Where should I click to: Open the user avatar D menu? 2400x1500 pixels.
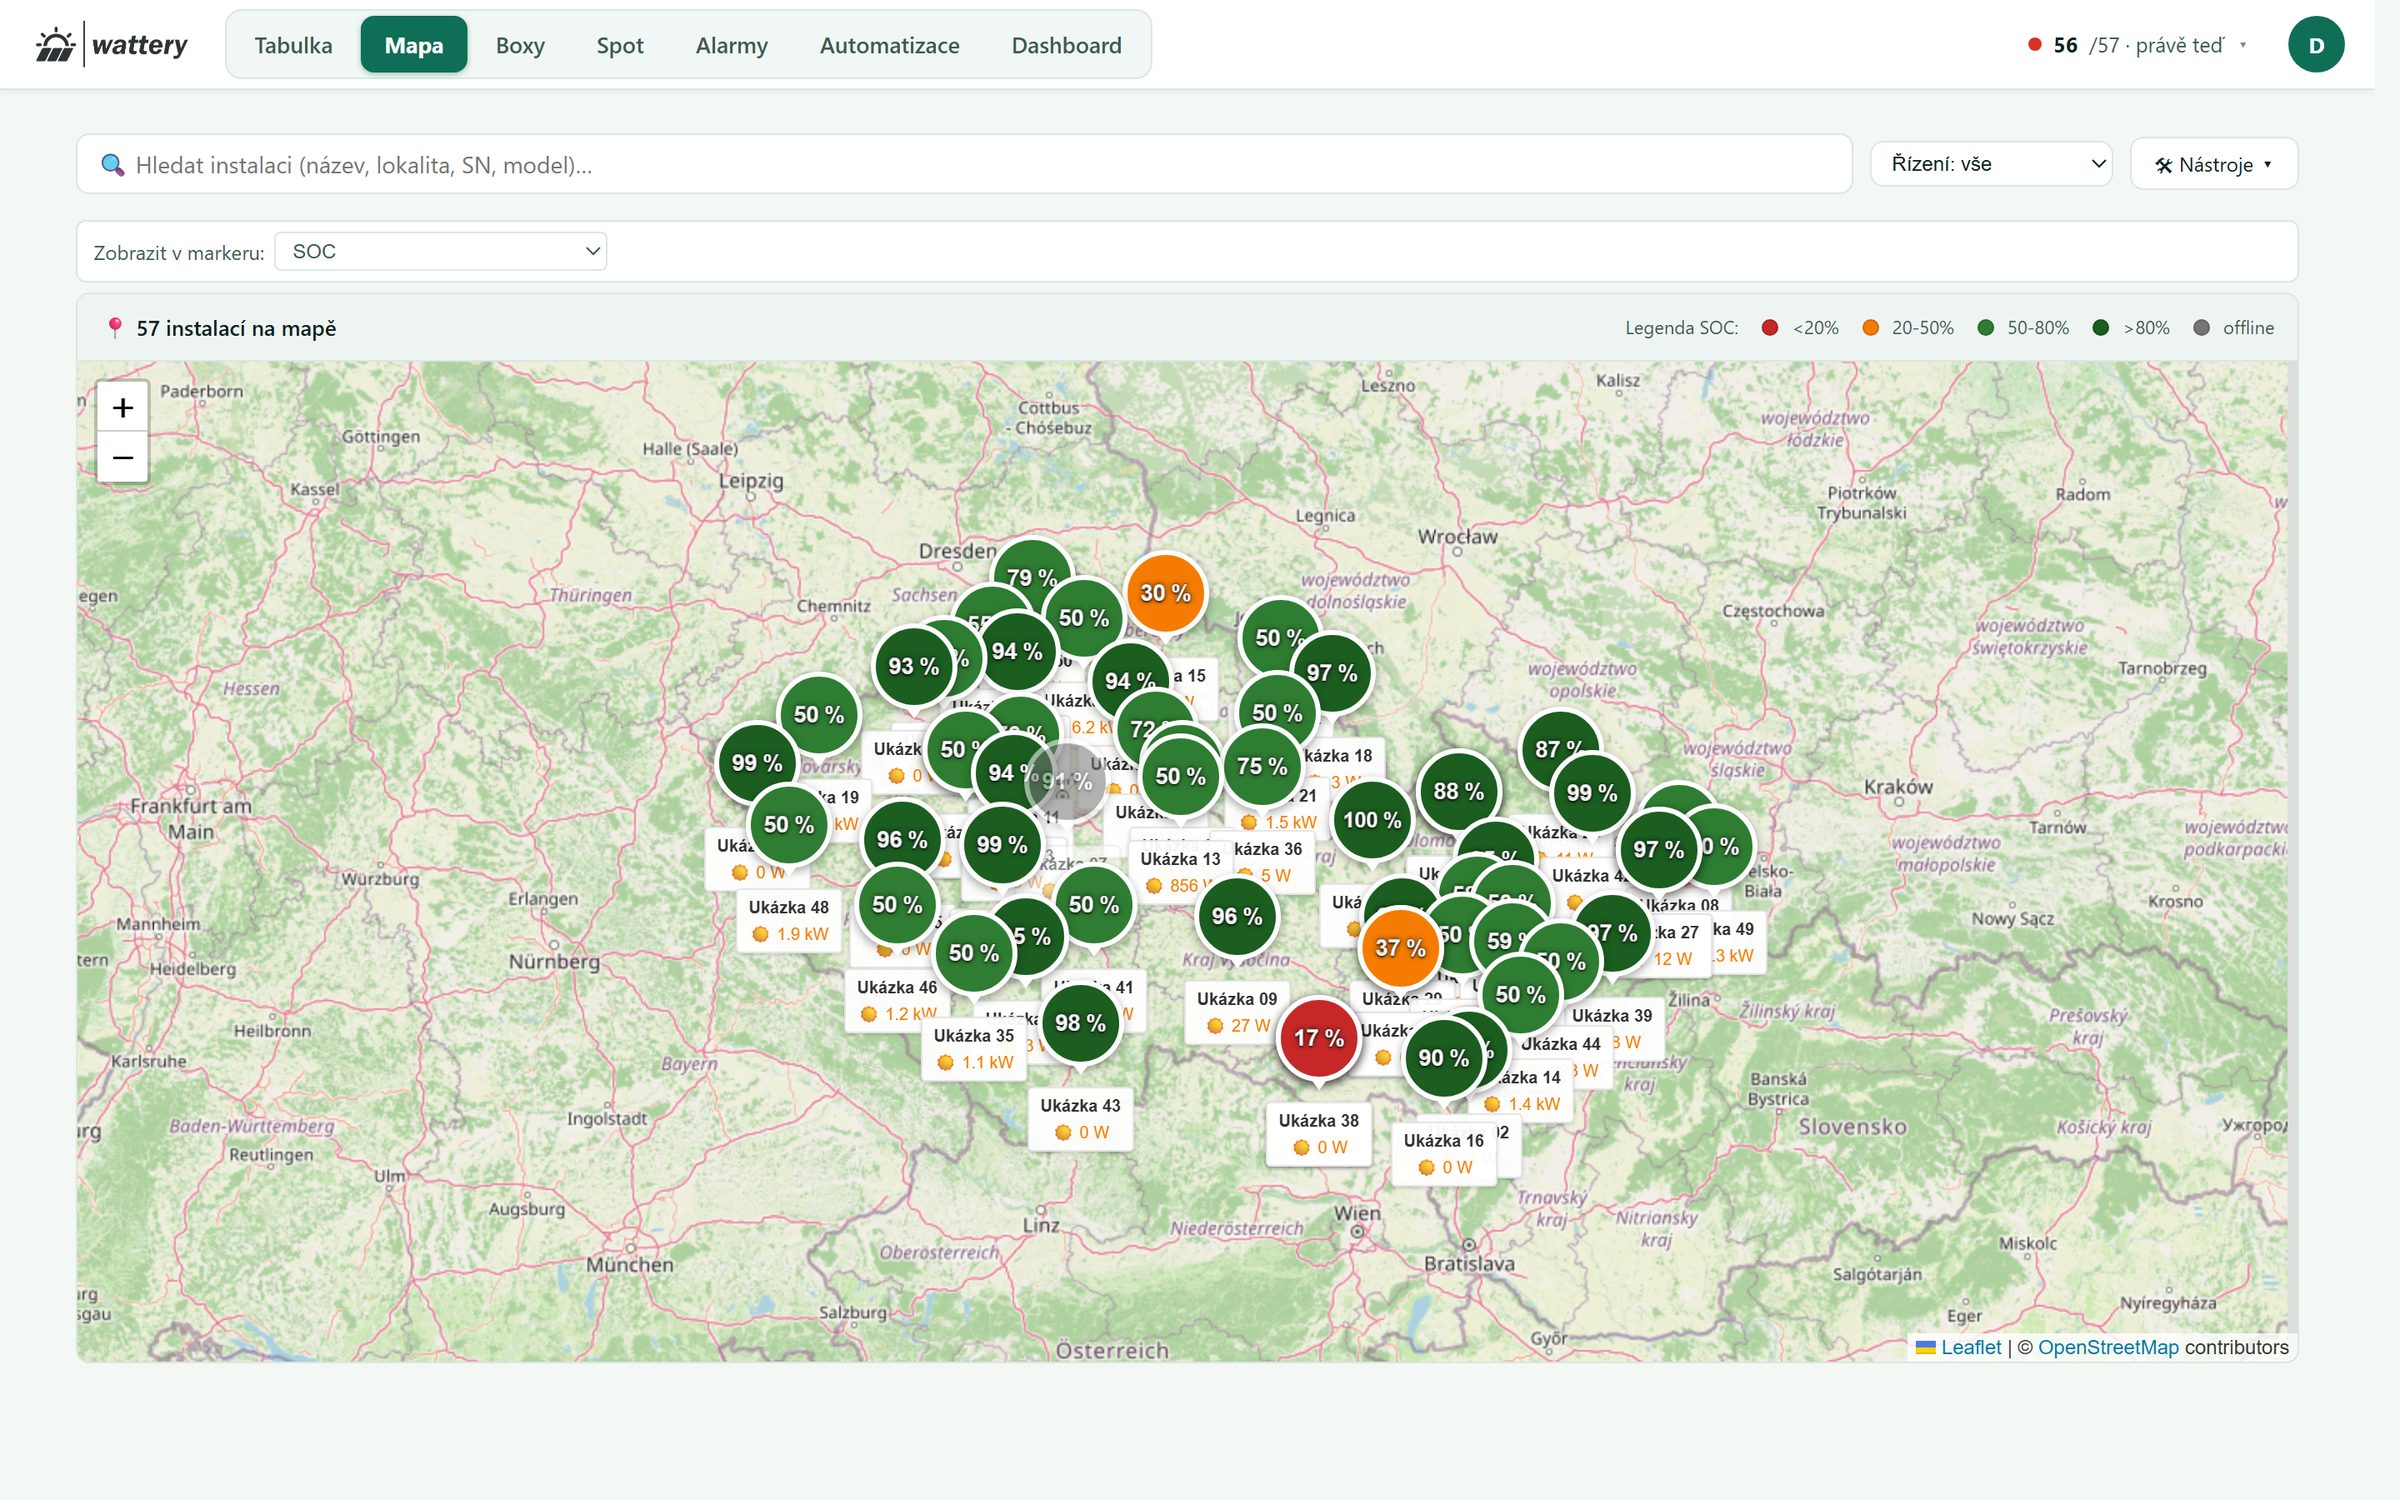tap(2316, 45)
